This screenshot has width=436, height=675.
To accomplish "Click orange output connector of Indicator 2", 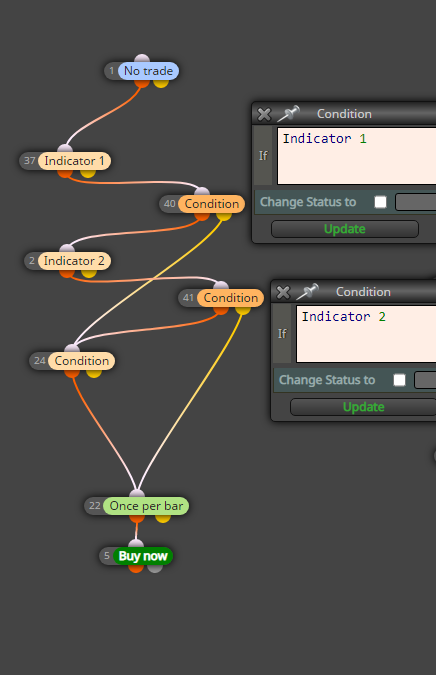I will click(x=67, y=272).
